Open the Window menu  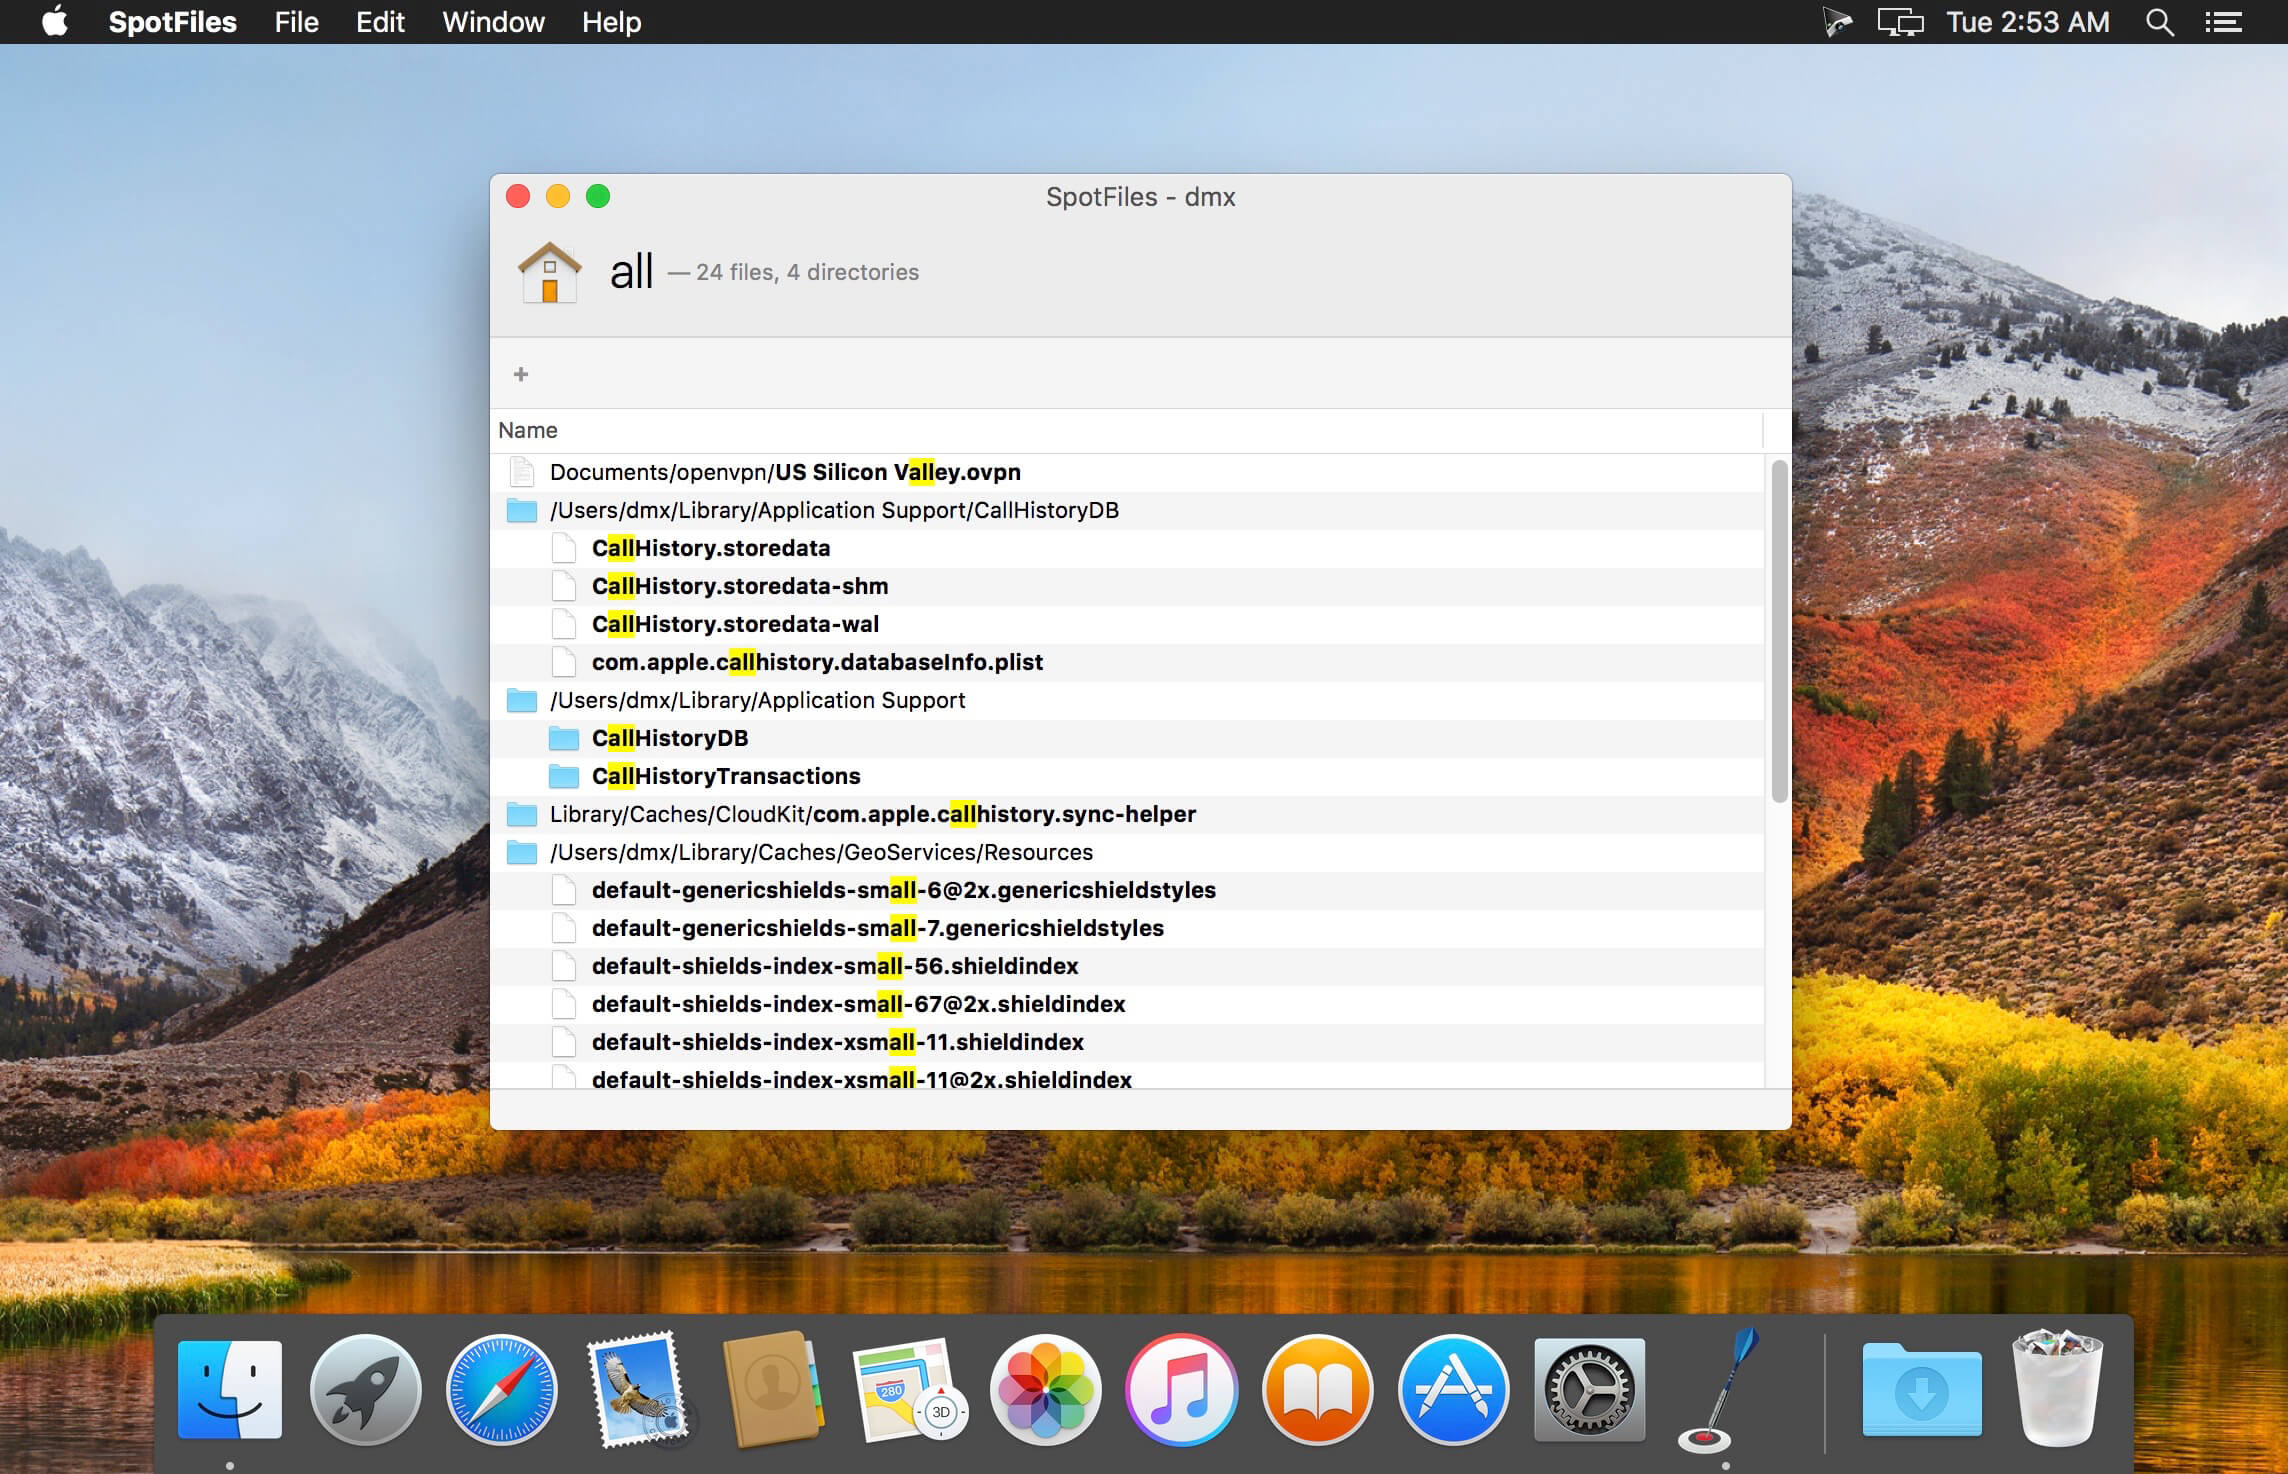(493, 22)
